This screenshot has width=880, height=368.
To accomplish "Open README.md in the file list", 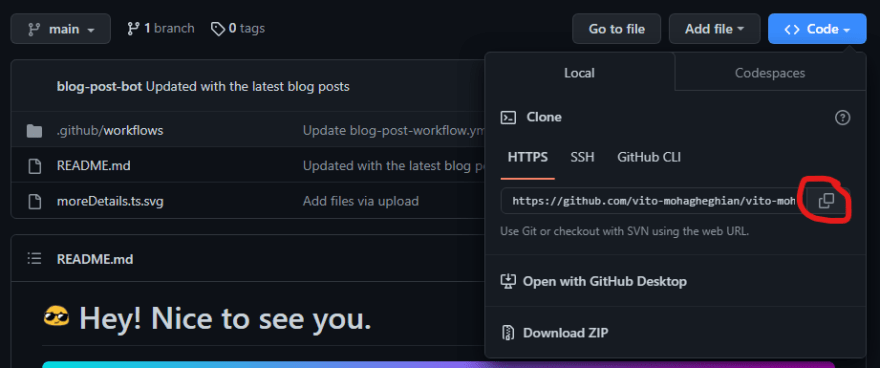I will (94, 166).
